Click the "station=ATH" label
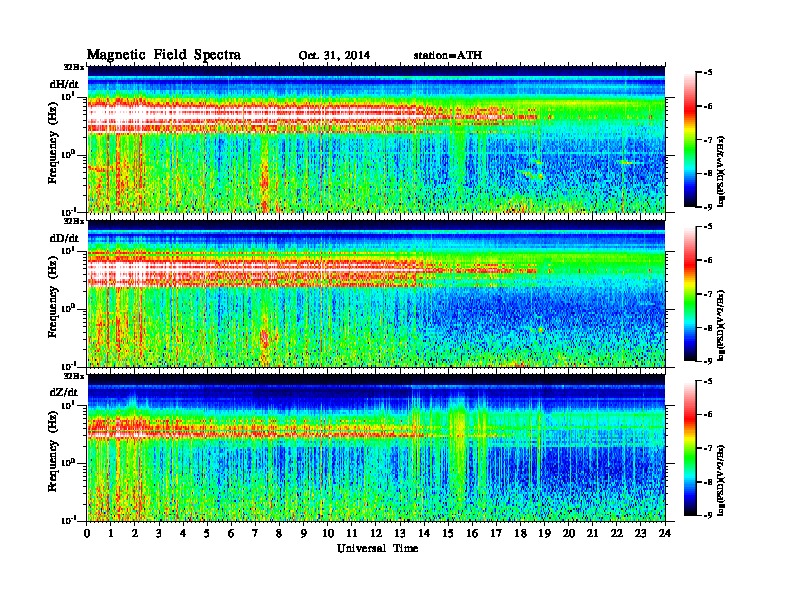792x612 pixels. click(x=448, y=56)
